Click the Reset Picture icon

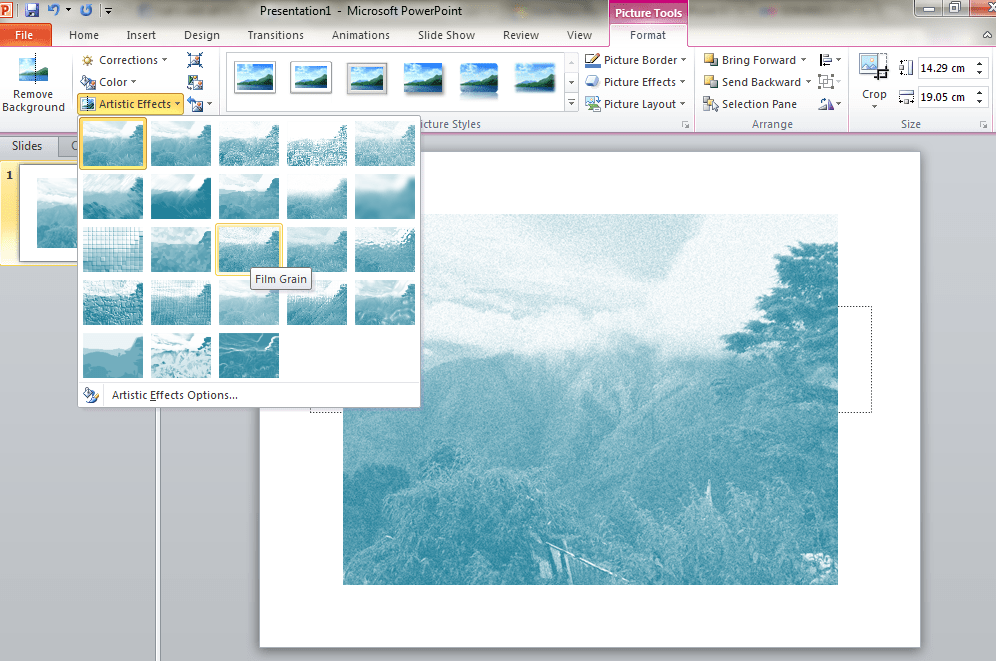(x=193, y=104)
